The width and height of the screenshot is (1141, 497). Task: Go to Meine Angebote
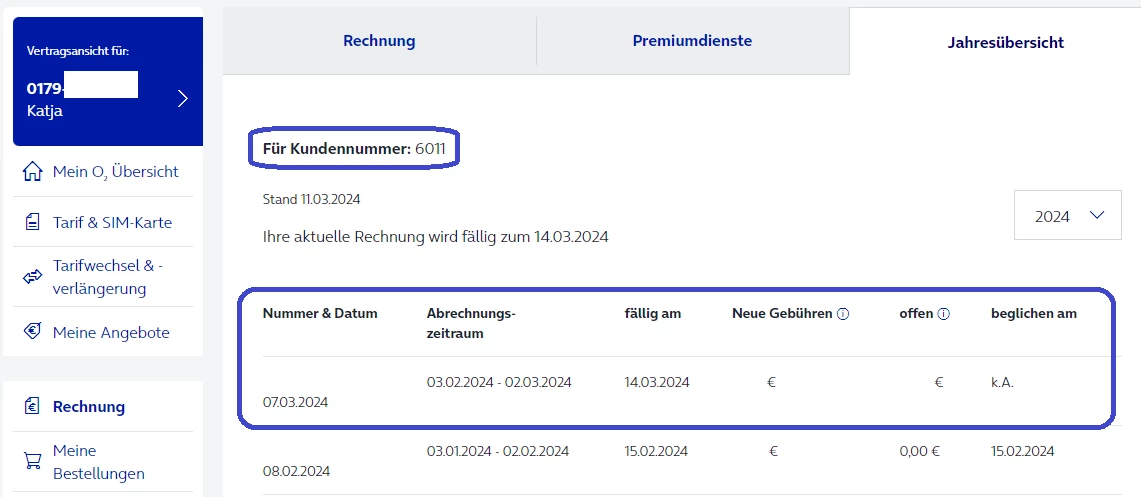point(111,333)
